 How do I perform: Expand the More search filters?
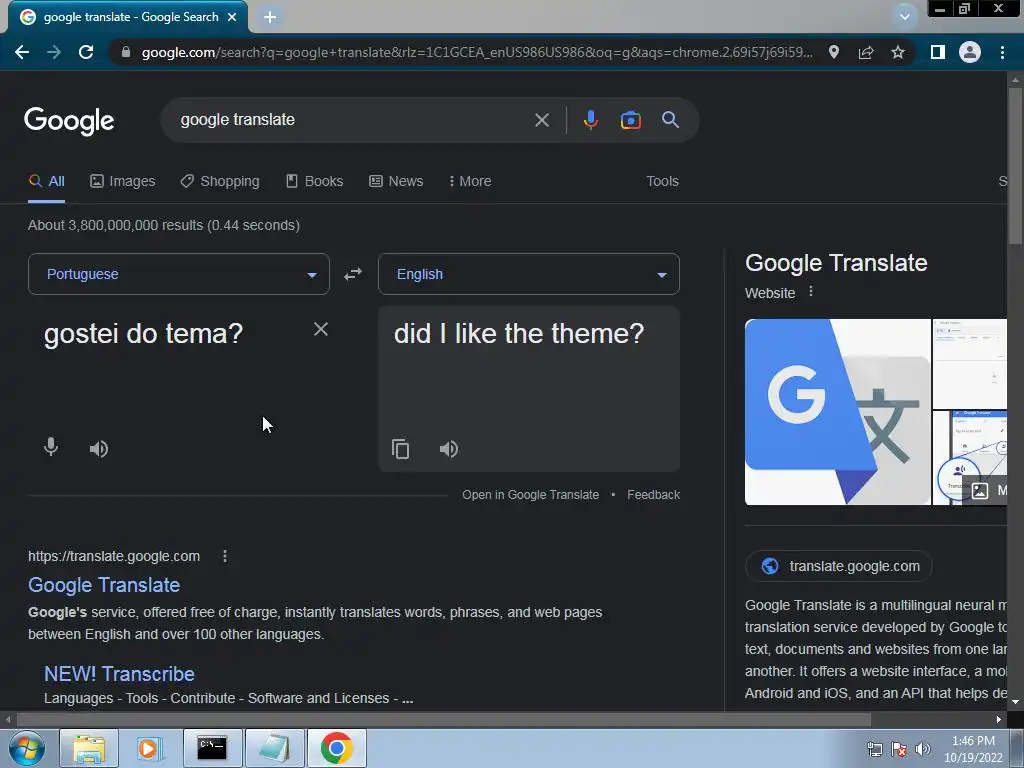[x=470, y=182]
